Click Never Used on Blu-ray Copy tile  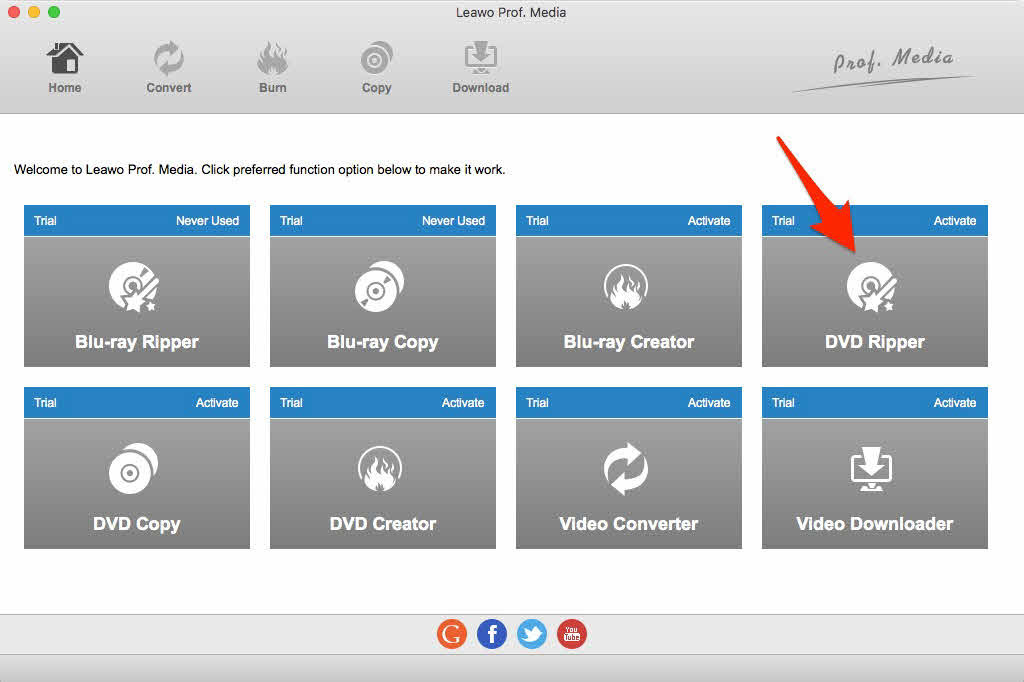click(453, 221)
